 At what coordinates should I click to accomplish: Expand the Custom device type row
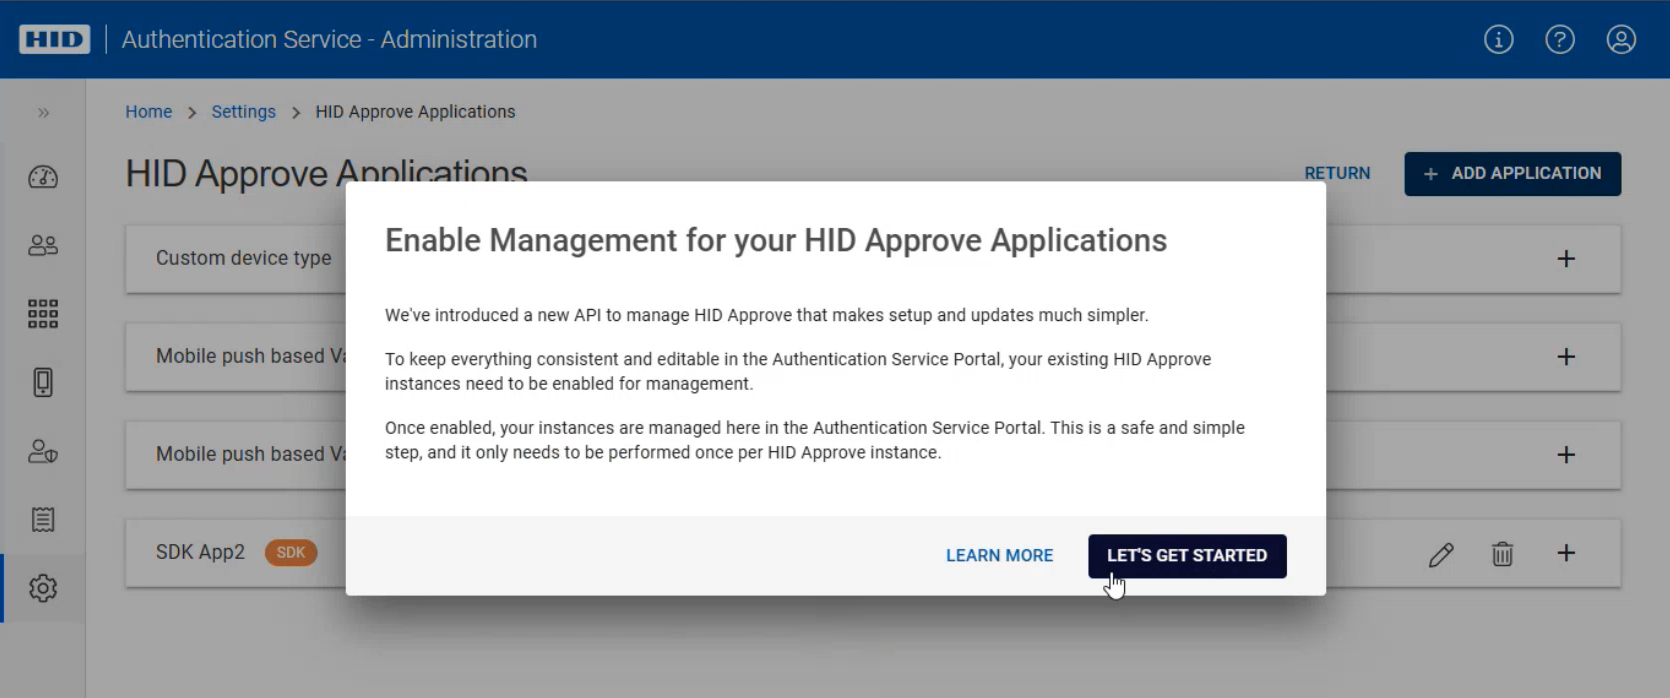pyautogui.click(x=1566, y=259)
